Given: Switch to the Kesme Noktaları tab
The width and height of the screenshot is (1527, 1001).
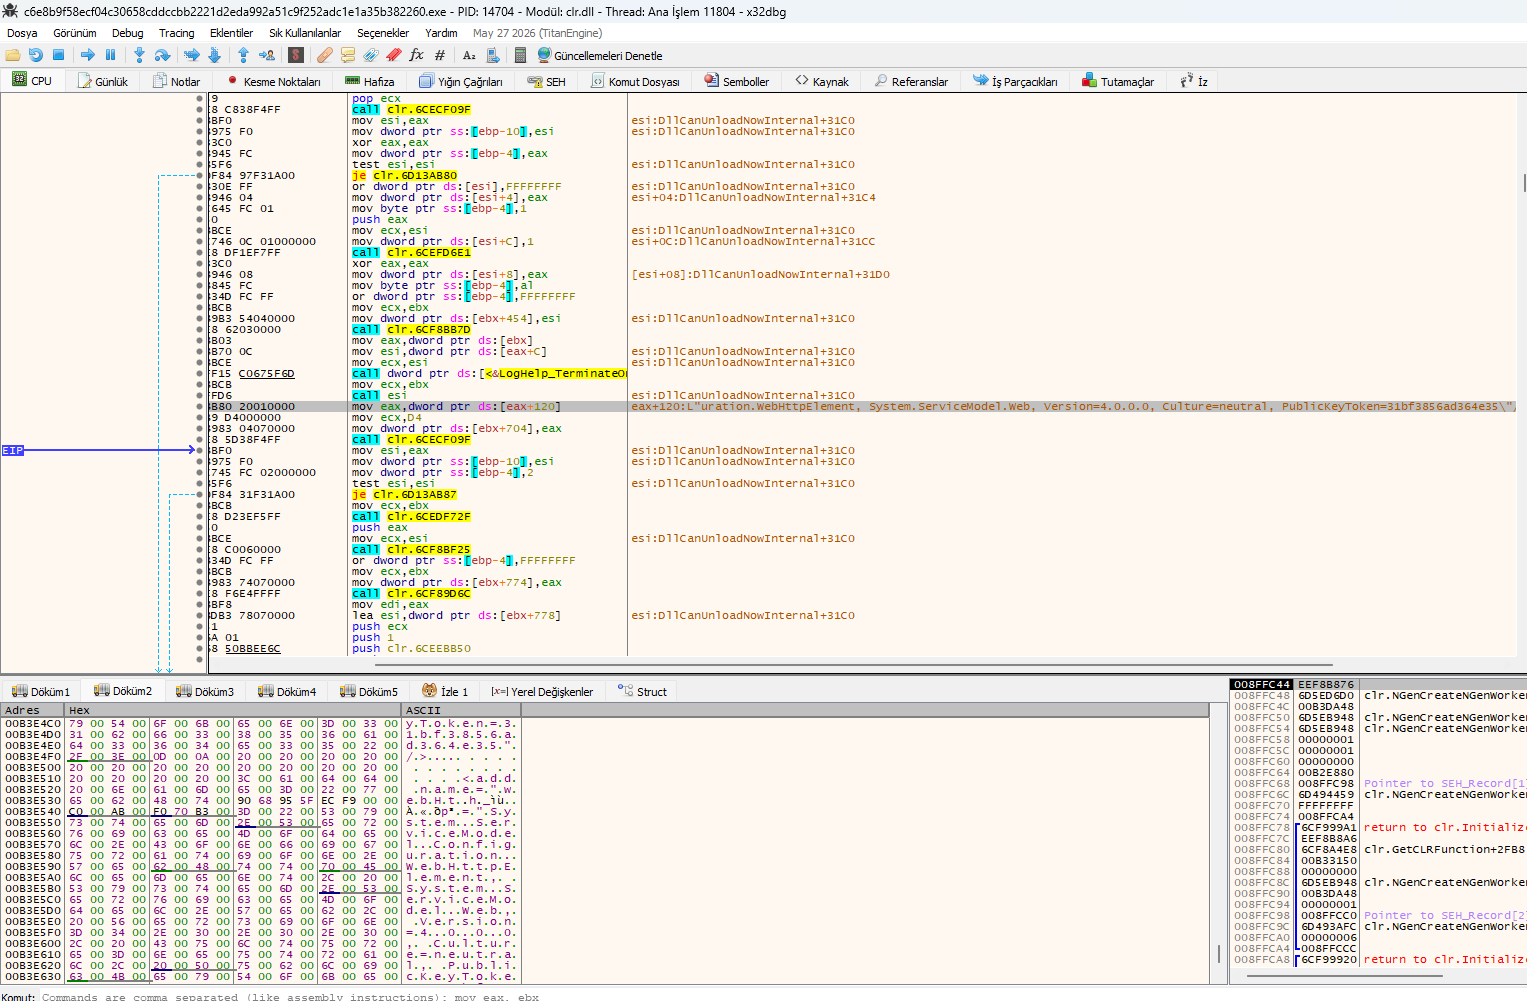Looking at the screenshot, I should point(274,81).
